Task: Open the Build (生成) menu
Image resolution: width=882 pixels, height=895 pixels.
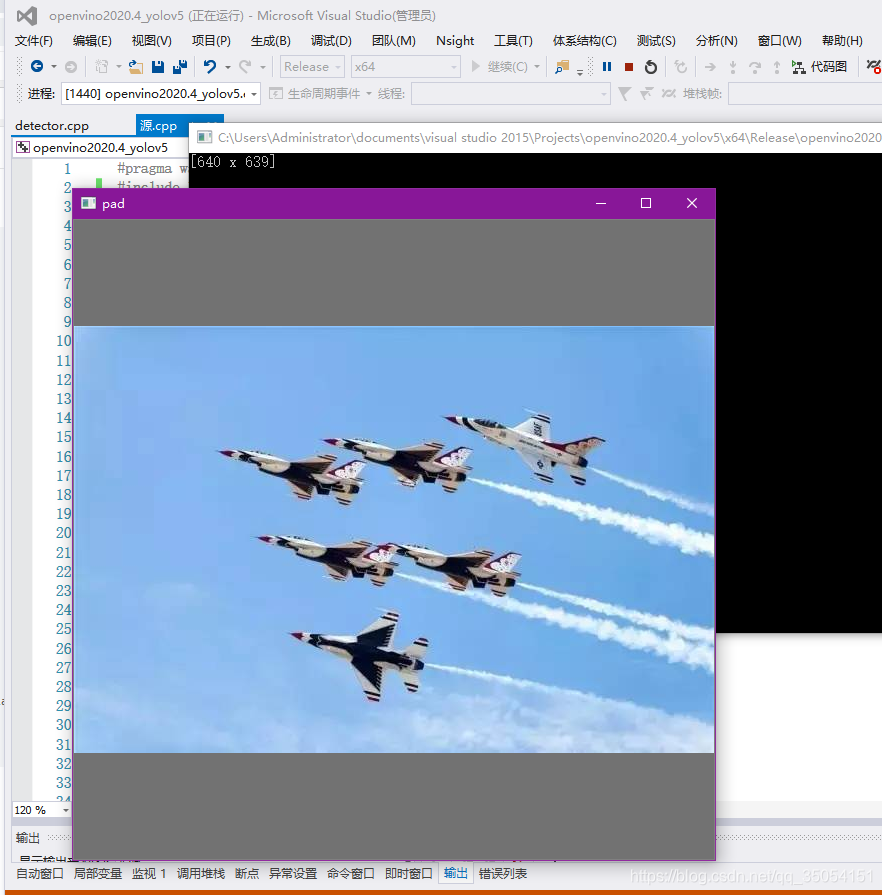Action: [271, 41]
